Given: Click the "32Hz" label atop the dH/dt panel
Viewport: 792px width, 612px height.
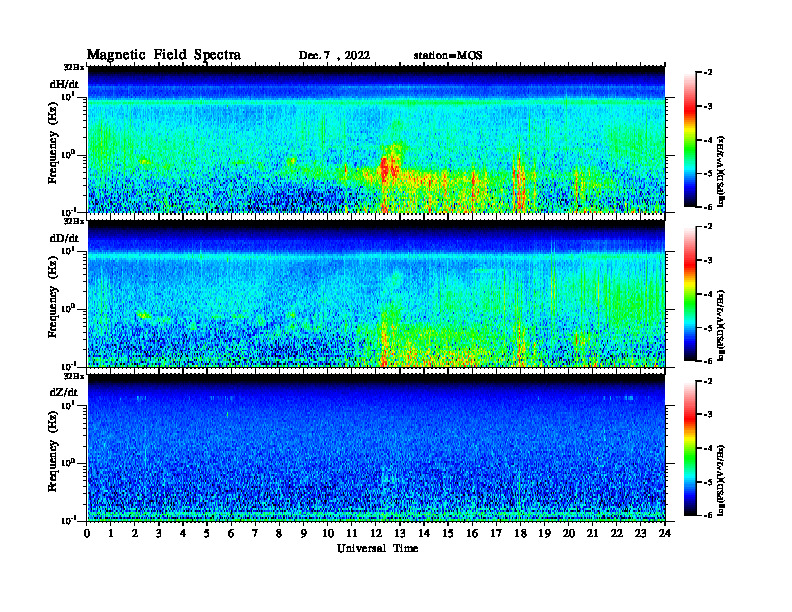Looking at the screenshot, I should pos(74,67).
